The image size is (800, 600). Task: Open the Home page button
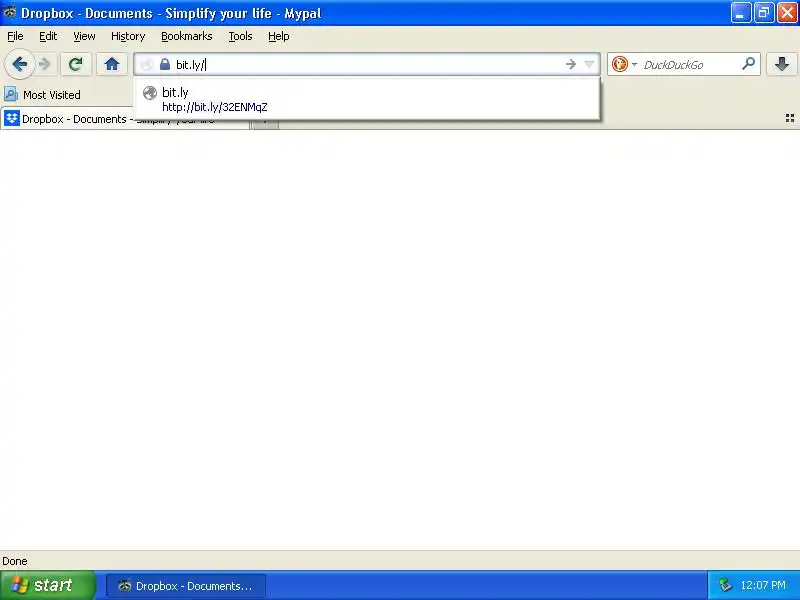click(x=112, y=64)
